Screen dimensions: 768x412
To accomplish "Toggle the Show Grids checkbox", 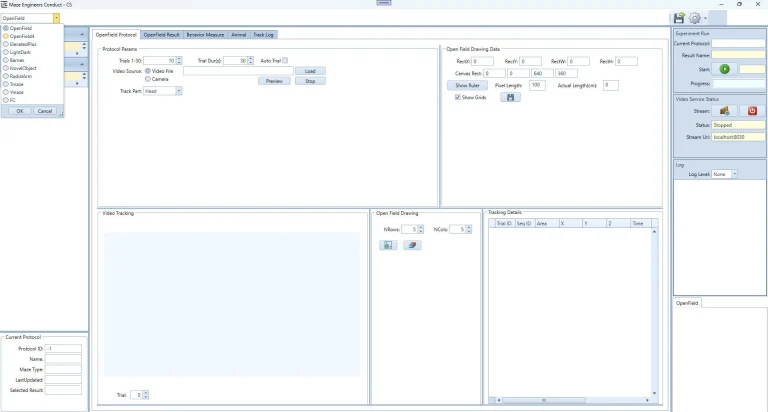I will [457, 97].
